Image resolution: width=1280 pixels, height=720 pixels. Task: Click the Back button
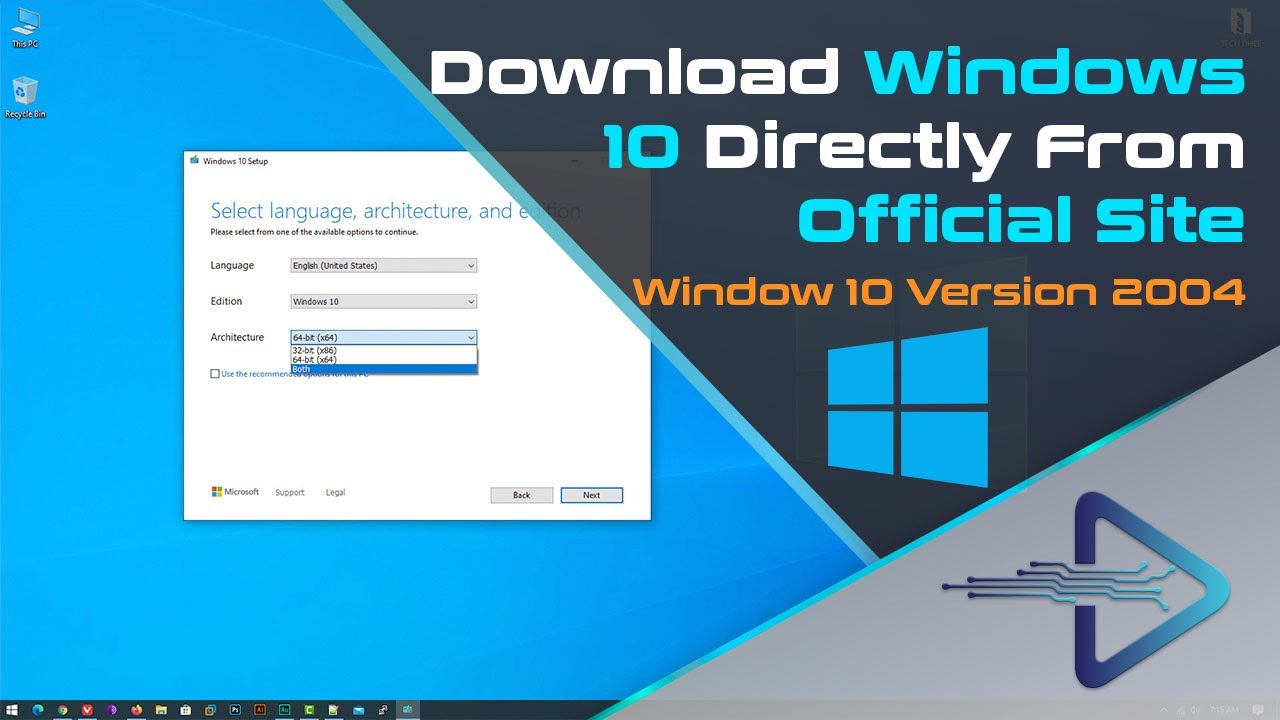(522, 495)
